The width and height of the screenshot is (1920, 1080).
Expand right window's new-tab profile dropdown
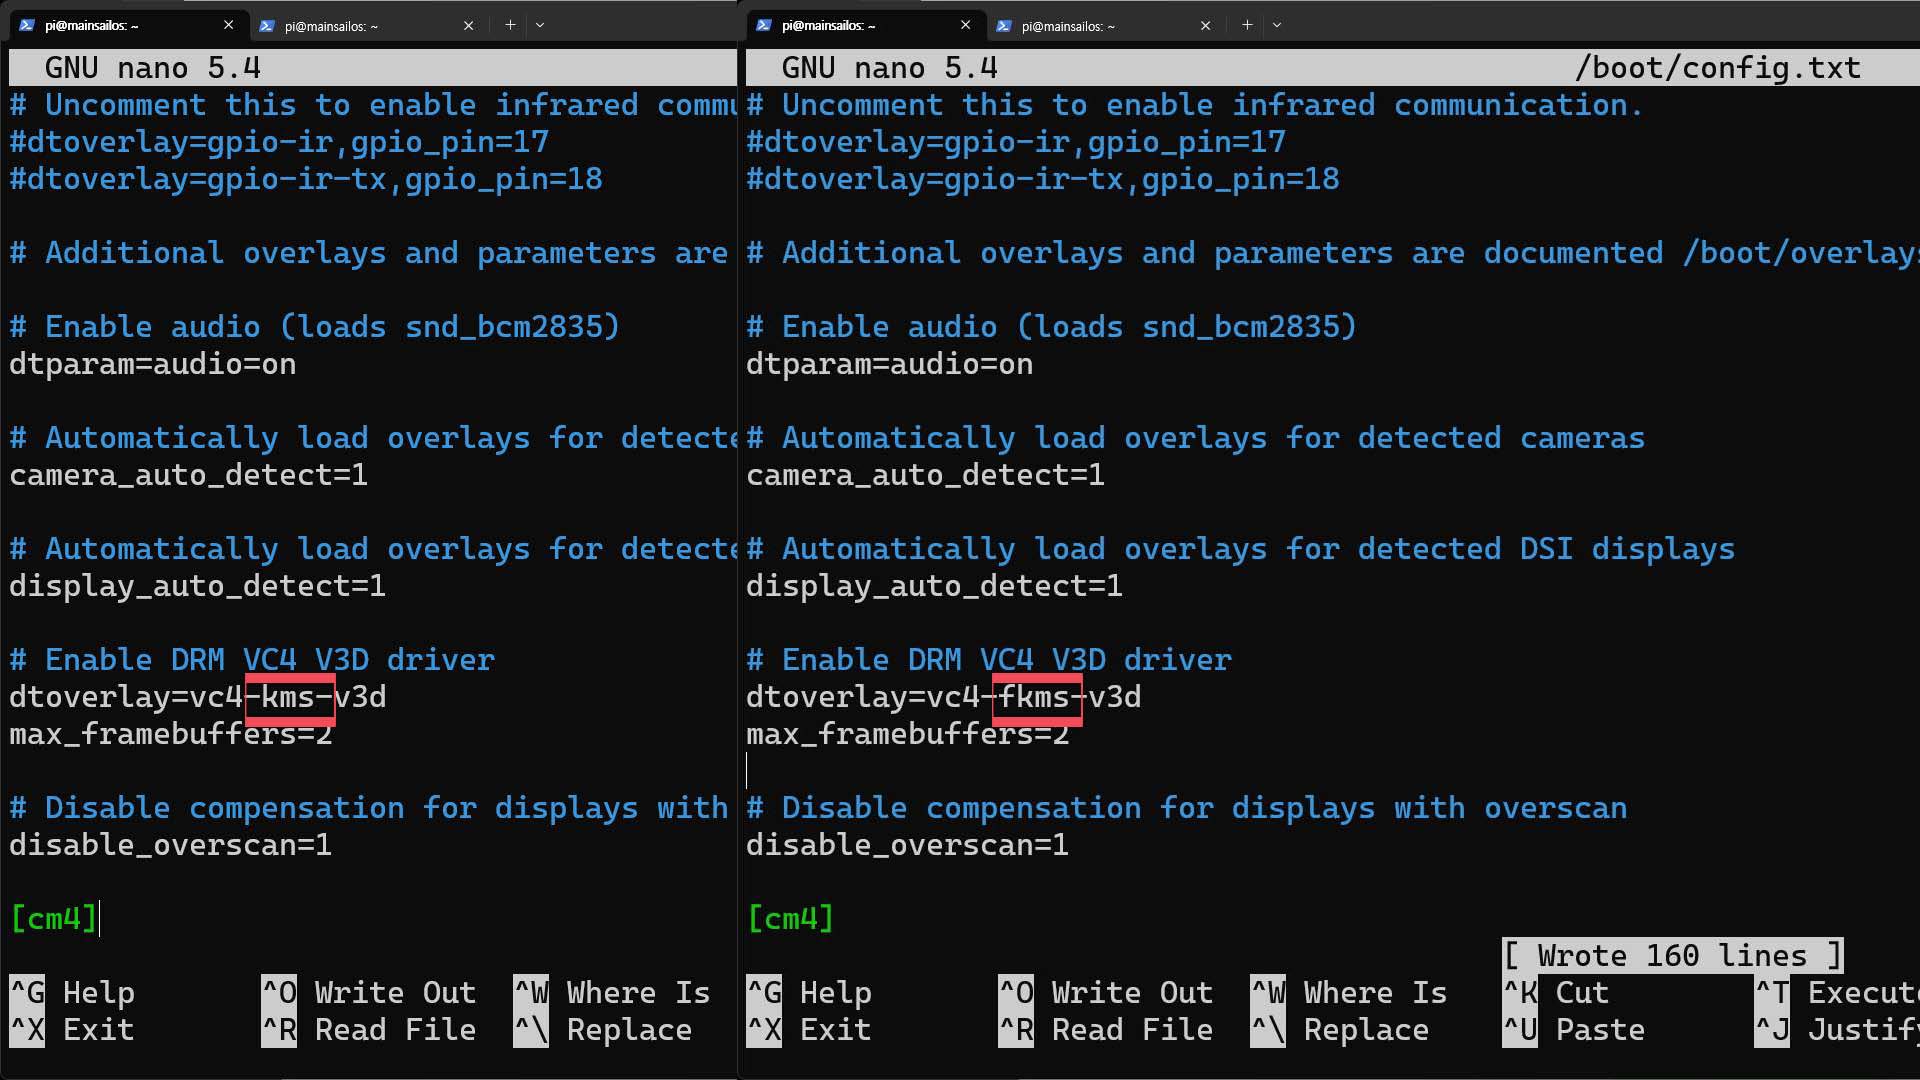coord(1277,25)
